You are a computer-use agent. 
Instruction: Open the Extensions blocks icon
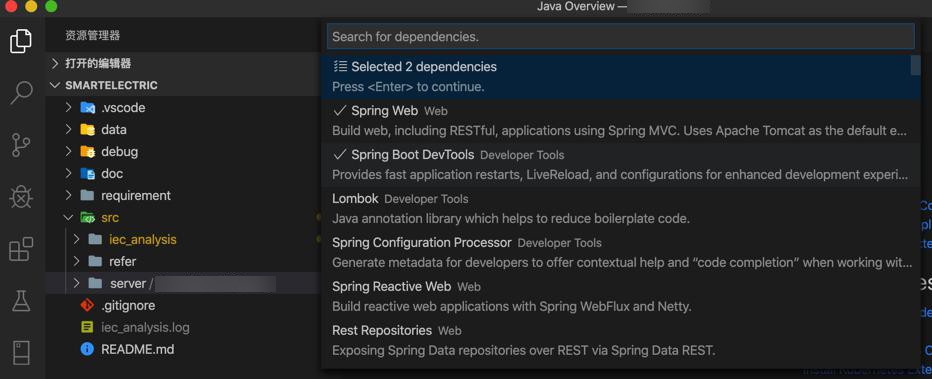tap(21, 249)
